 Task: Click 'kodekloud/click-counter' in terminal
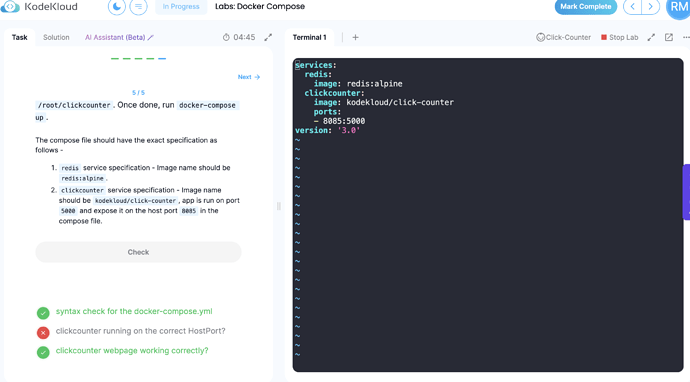pos(400,102)
